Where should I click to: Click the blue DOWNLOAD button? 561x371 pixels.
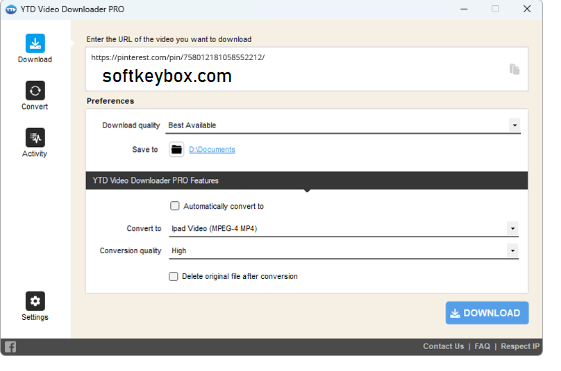[487, 313]
